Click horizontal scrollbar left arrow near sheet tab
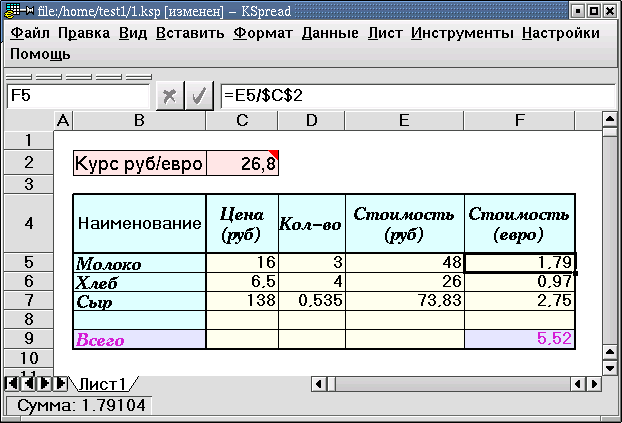This screenshot has height=423, width=622. click(319, 384)
